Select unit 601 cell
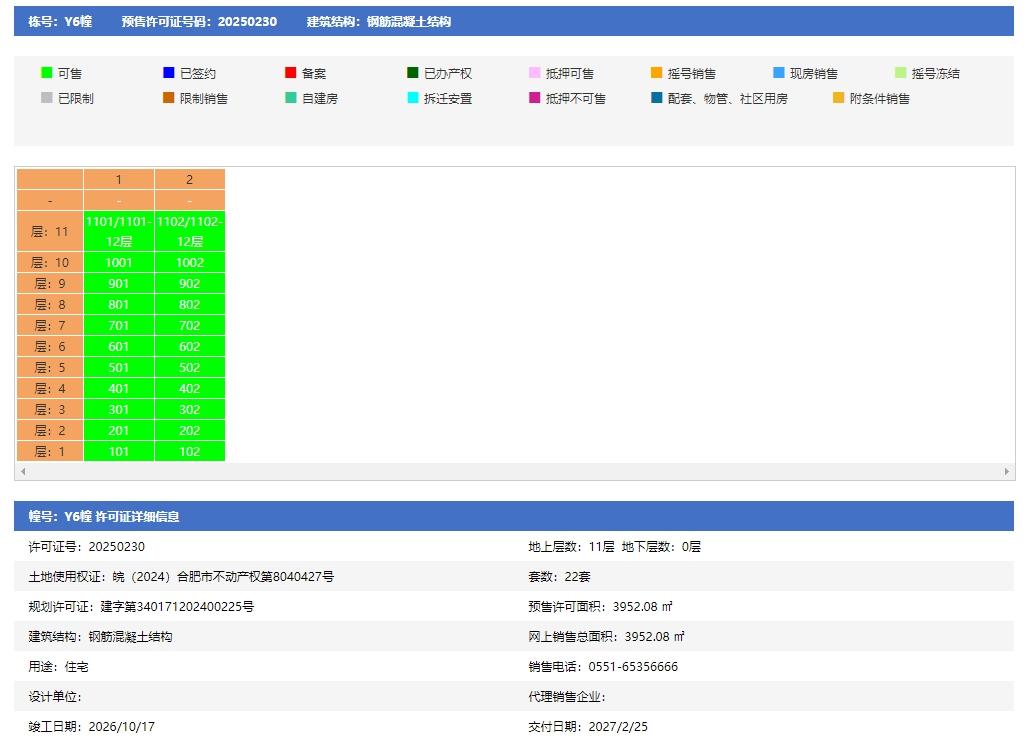1028x748 pixels. click(119, 347)
